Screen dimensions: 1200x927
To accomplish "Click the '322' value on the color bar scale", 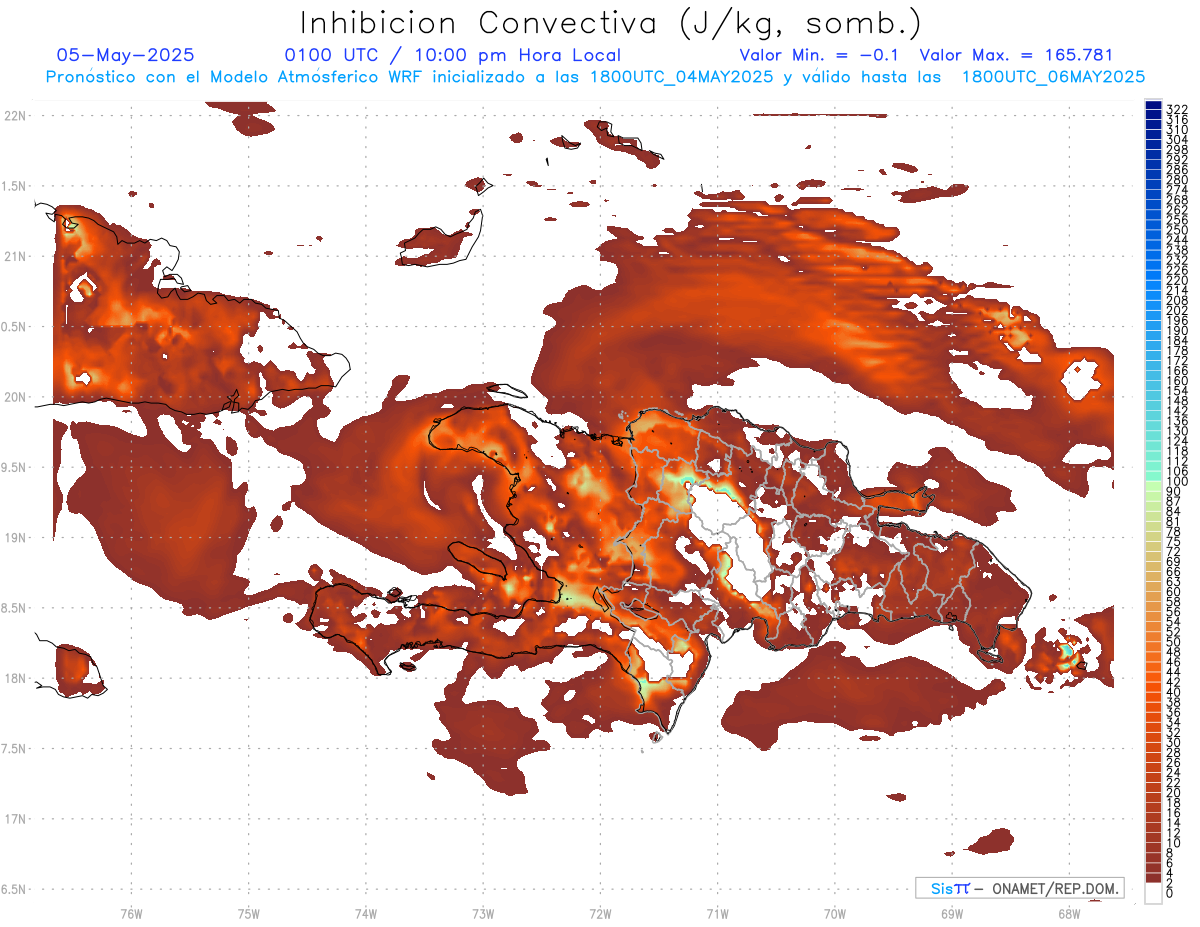I will [1177, 109].
